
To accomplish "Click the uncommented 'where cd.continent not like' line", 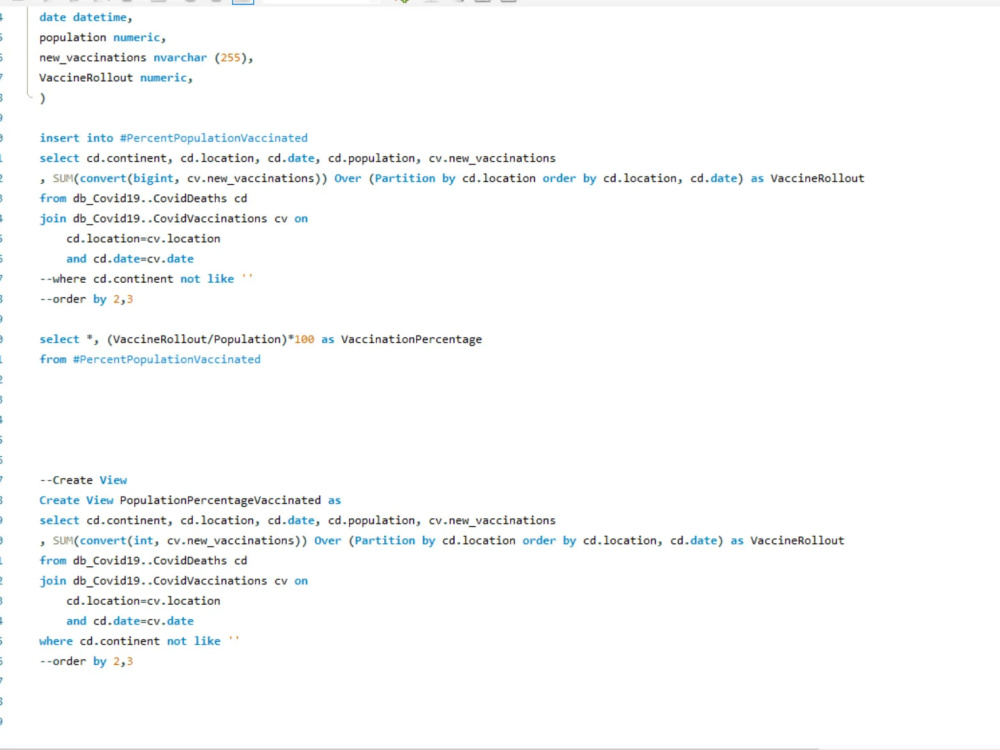I will (x=139, y=641).
